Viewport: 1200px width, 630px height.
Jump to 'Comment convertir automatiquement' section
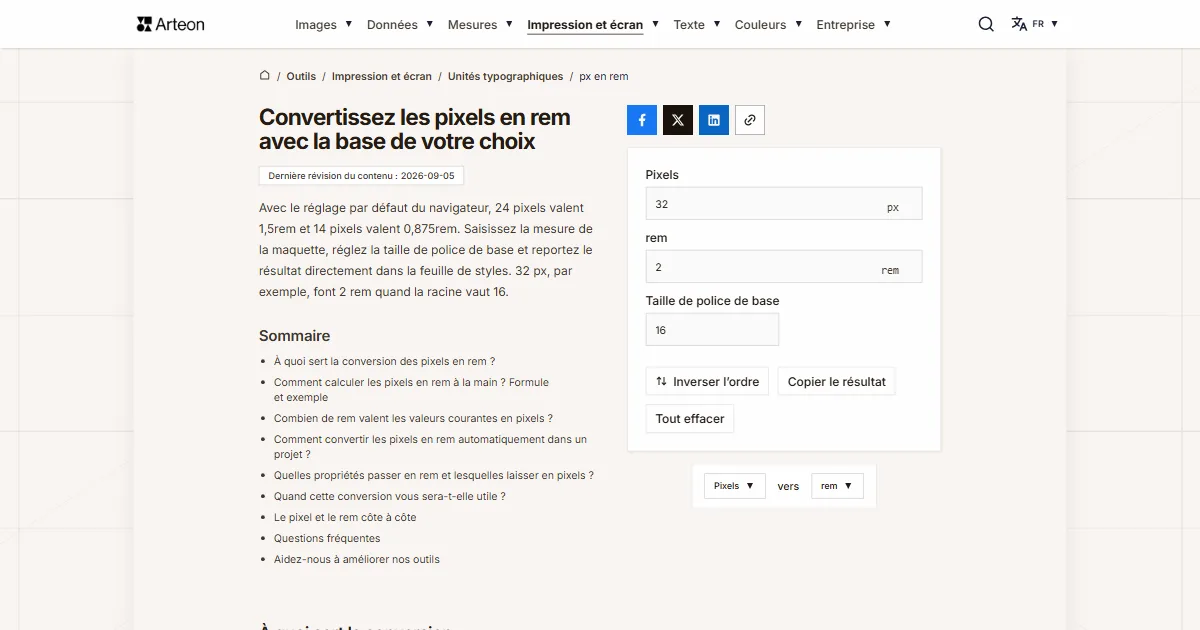tap(430, 447)
